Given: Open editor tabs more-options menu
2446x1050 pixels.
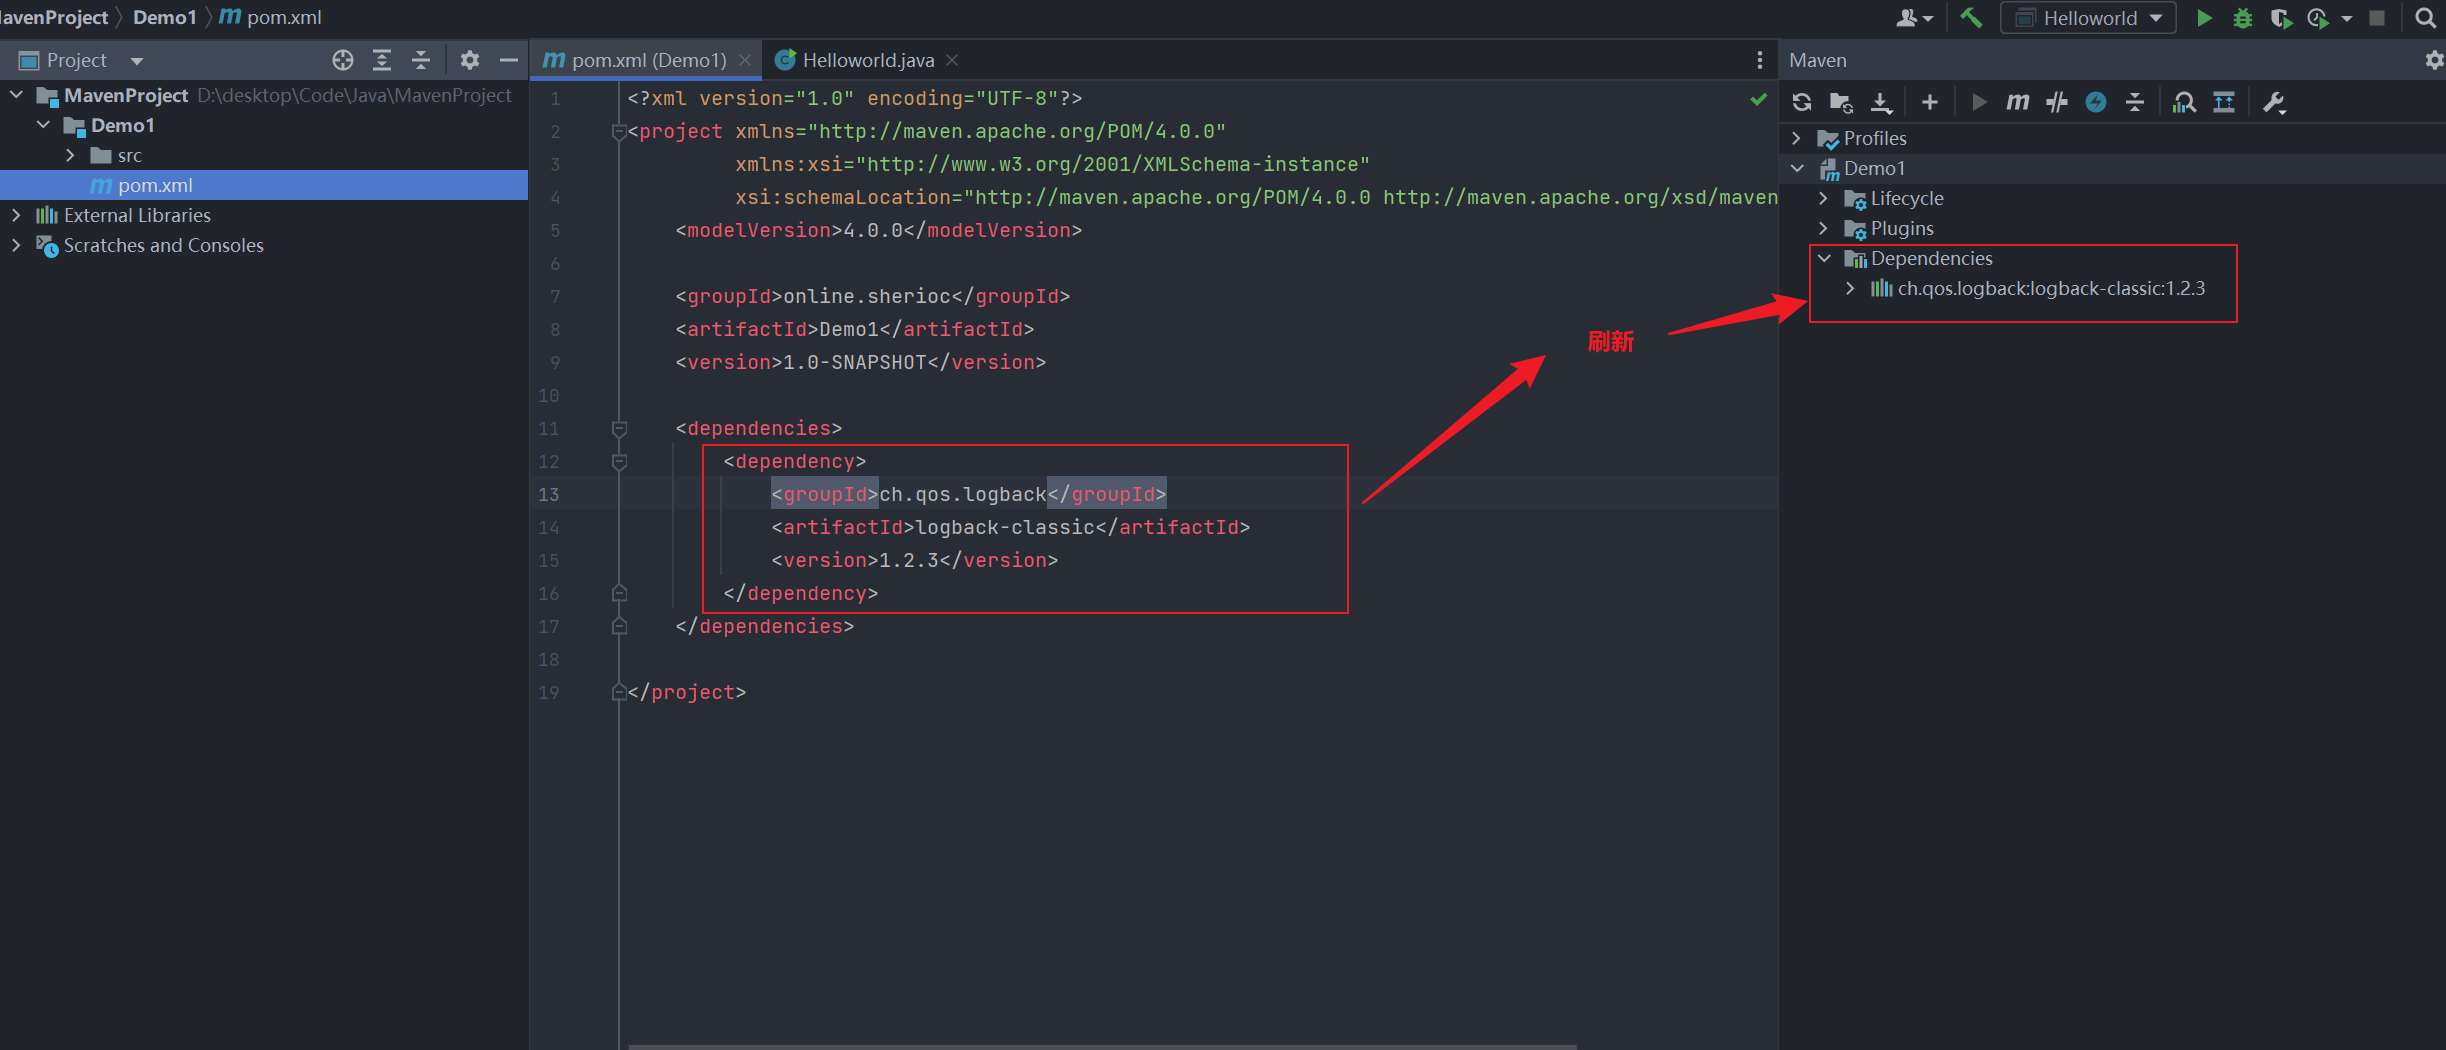Looking at the screenshot, I should click(1760, 60).
